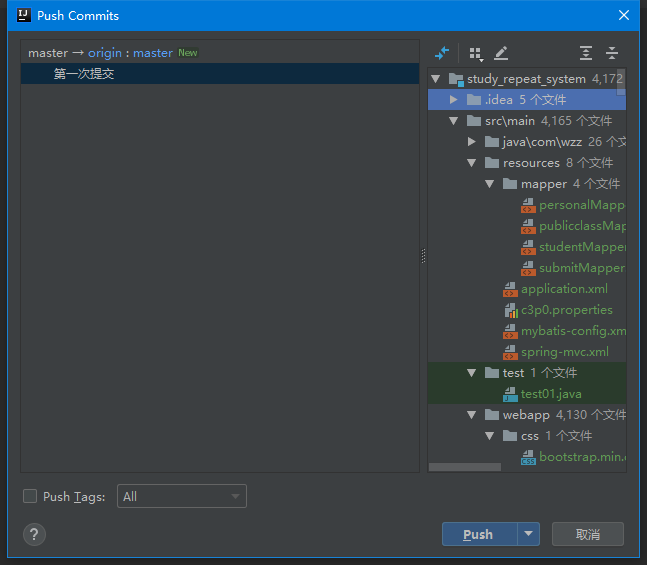Click the test folder icon
Image resolution: width=647 pixels, height=565 pixels.
point(492,373)
